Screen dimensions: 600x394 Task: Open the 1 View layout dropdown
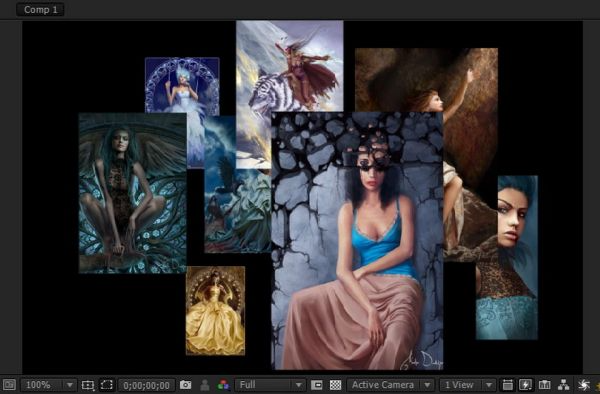tap(467, 385)
